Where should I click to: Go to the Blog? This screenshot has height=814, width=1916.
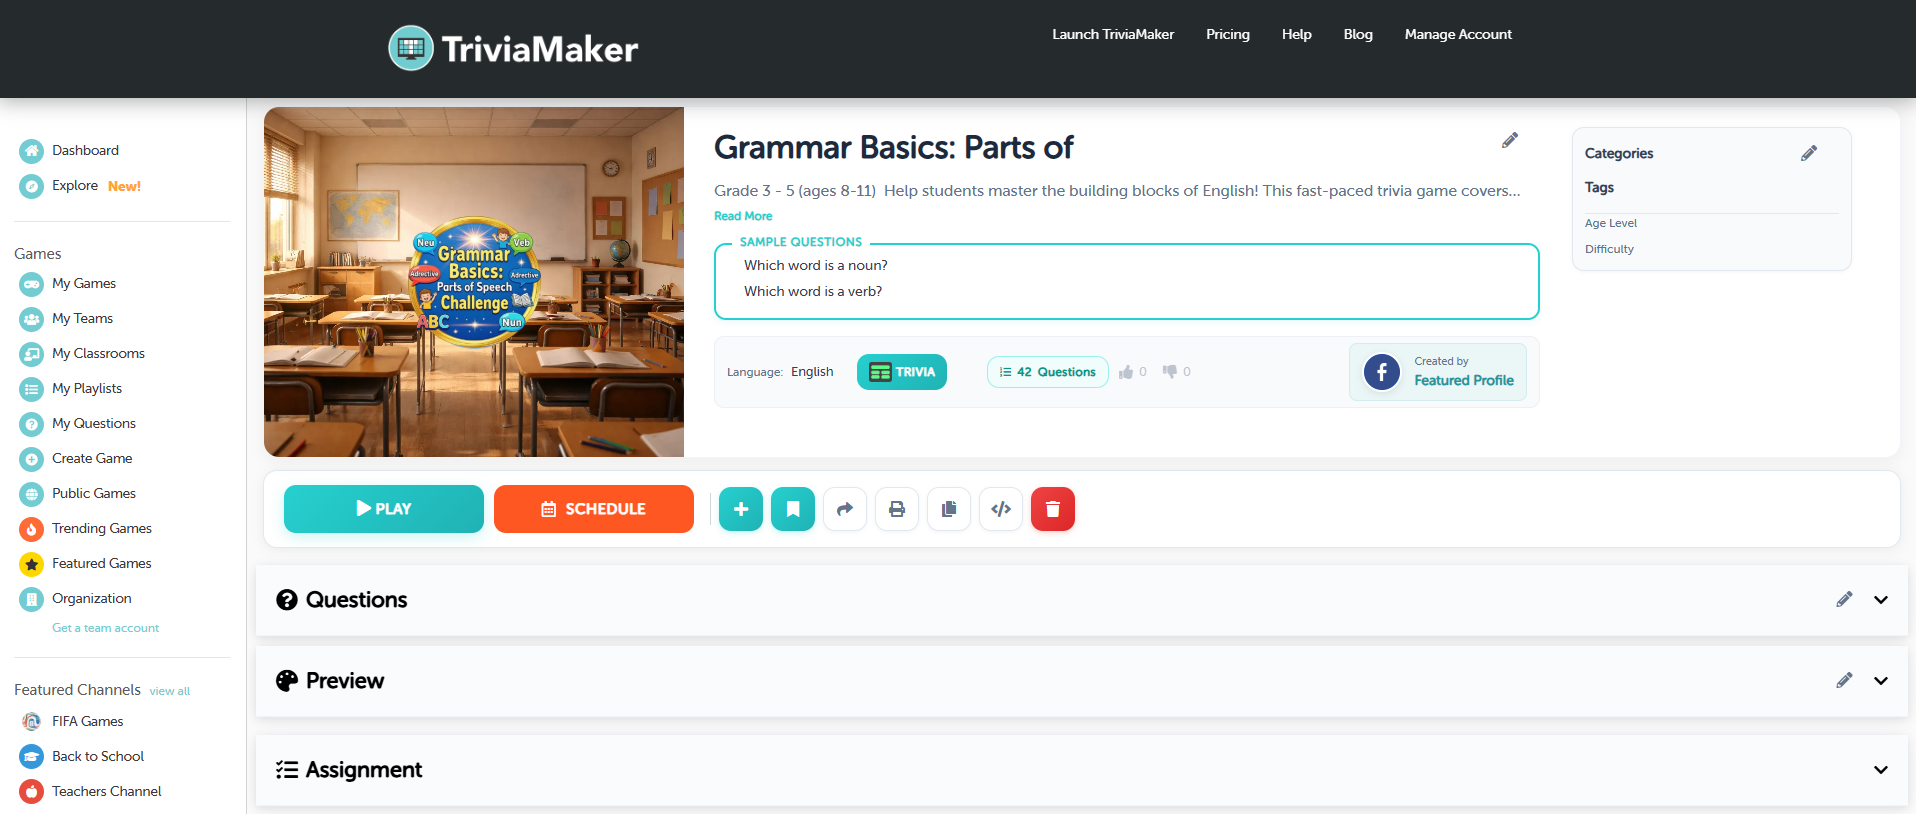(x=1358, y=34)
